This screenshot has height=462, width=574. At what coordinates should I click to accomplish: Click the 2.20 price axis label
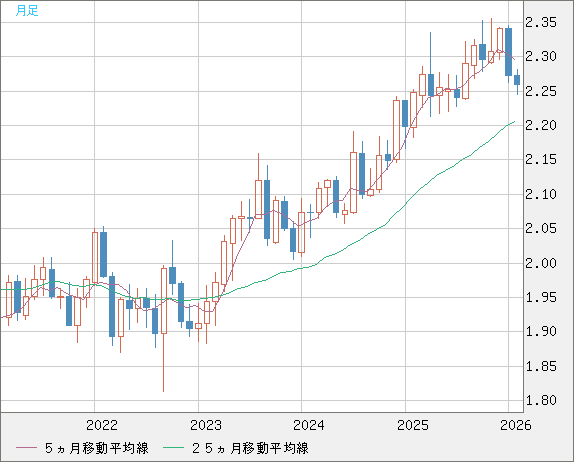click(x=541, y=126)
